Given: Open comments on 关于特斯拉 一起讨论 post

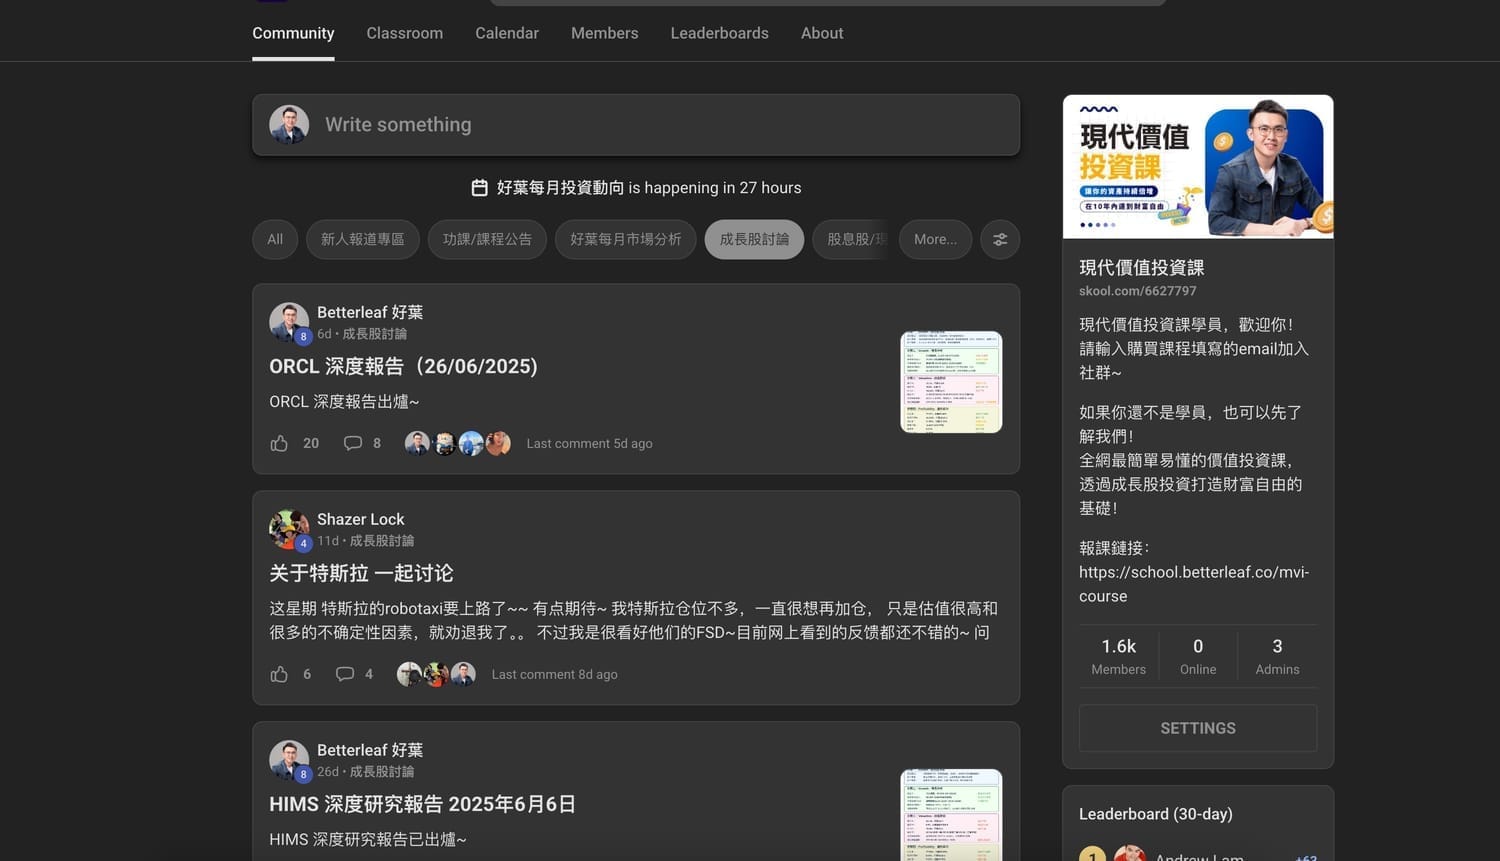Looking at the screenshot, I should click(345, 674).
